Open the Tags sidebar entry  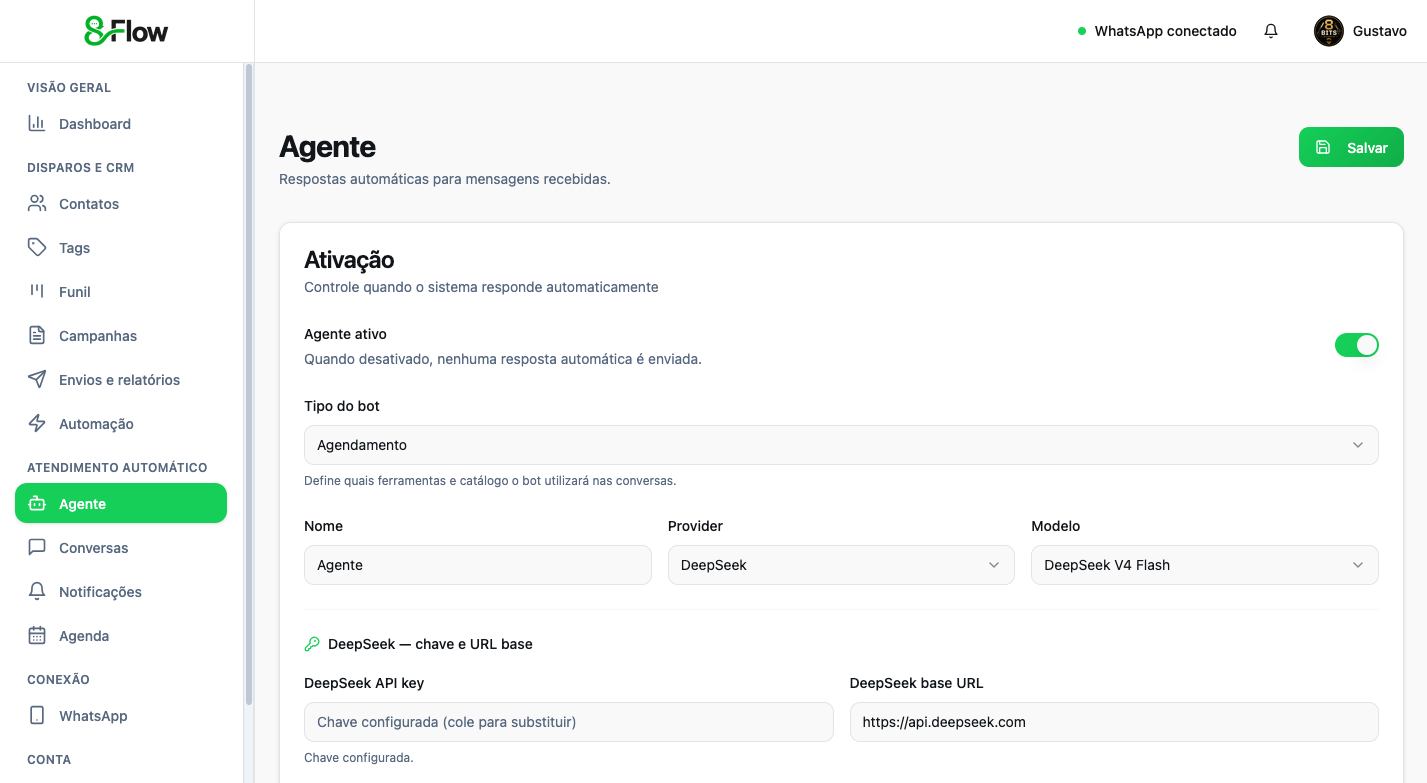[x=121, y=248]
